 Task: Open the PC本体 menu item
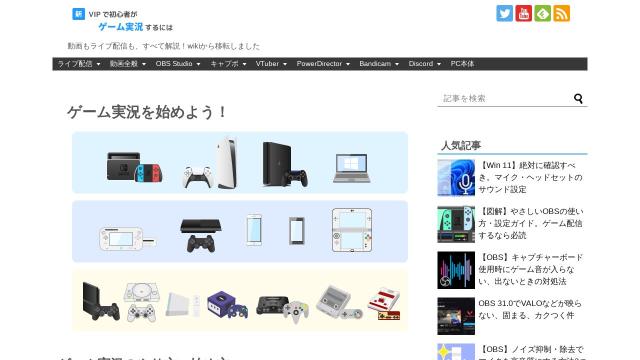click(x=462, y=64)
